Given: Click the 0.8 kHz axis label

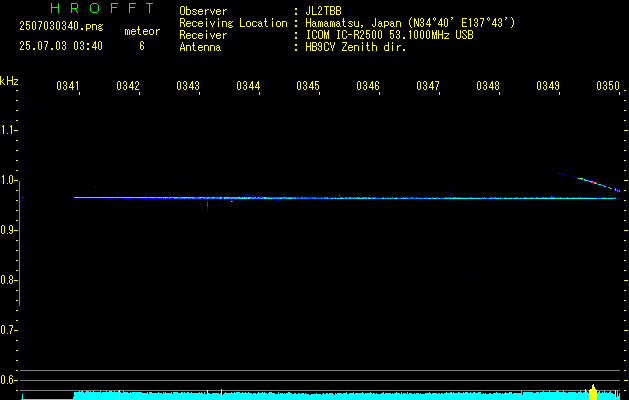Looking at the screenshot, I should [x=8, y=280].
